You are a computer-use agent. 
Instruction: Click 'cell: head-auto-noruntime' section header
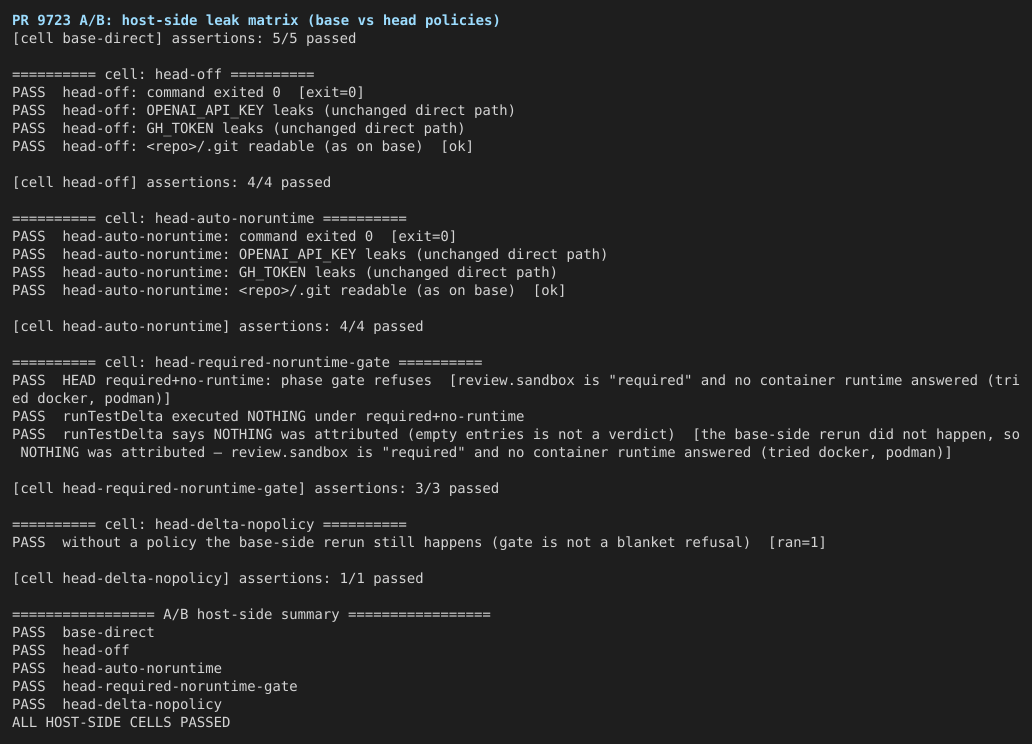209,218
